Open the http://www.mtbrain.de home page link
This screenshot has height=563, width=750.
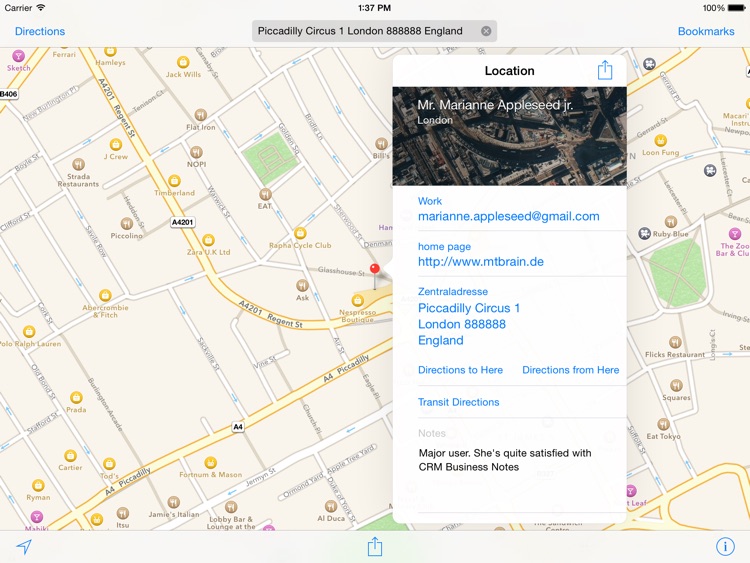pos(481,262)
